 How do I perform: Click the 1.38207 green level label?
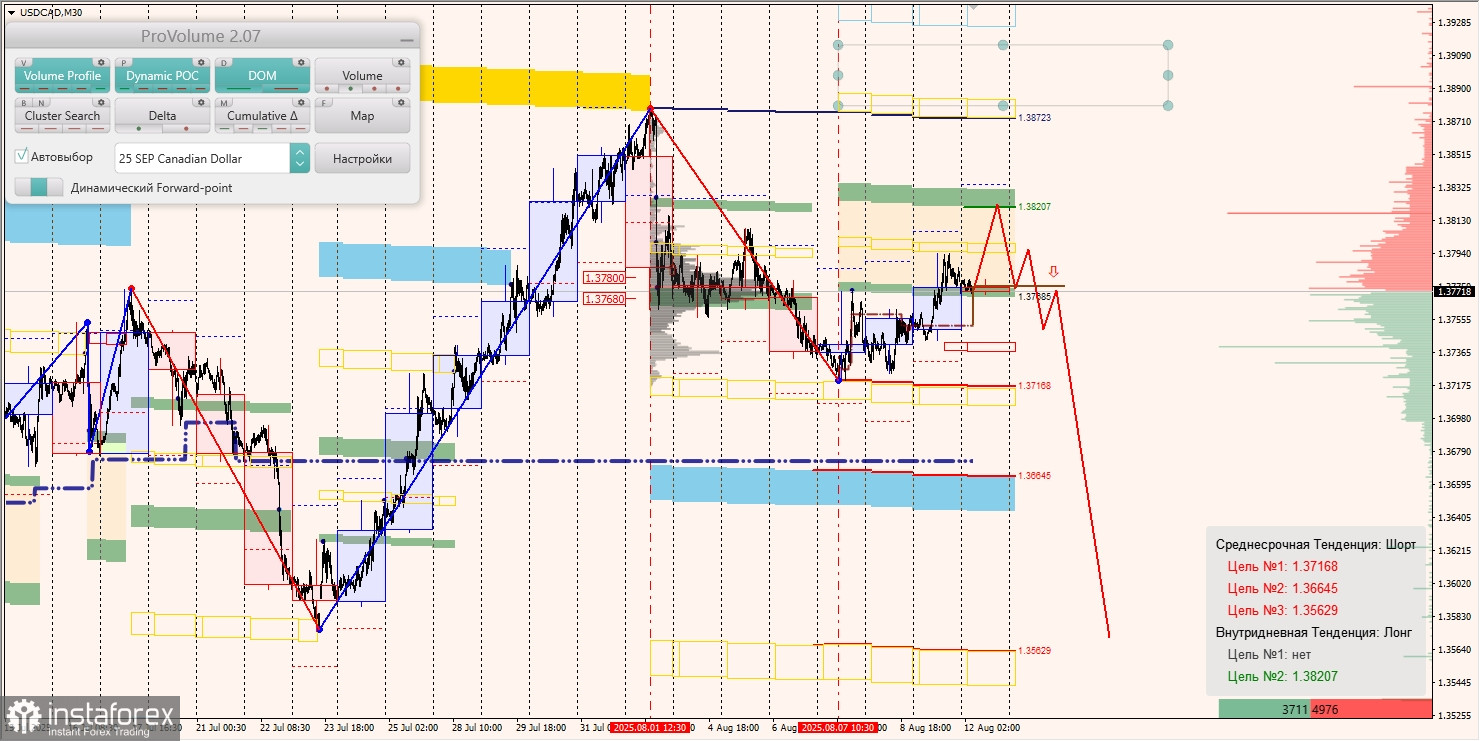click(x=1034, y=206)
